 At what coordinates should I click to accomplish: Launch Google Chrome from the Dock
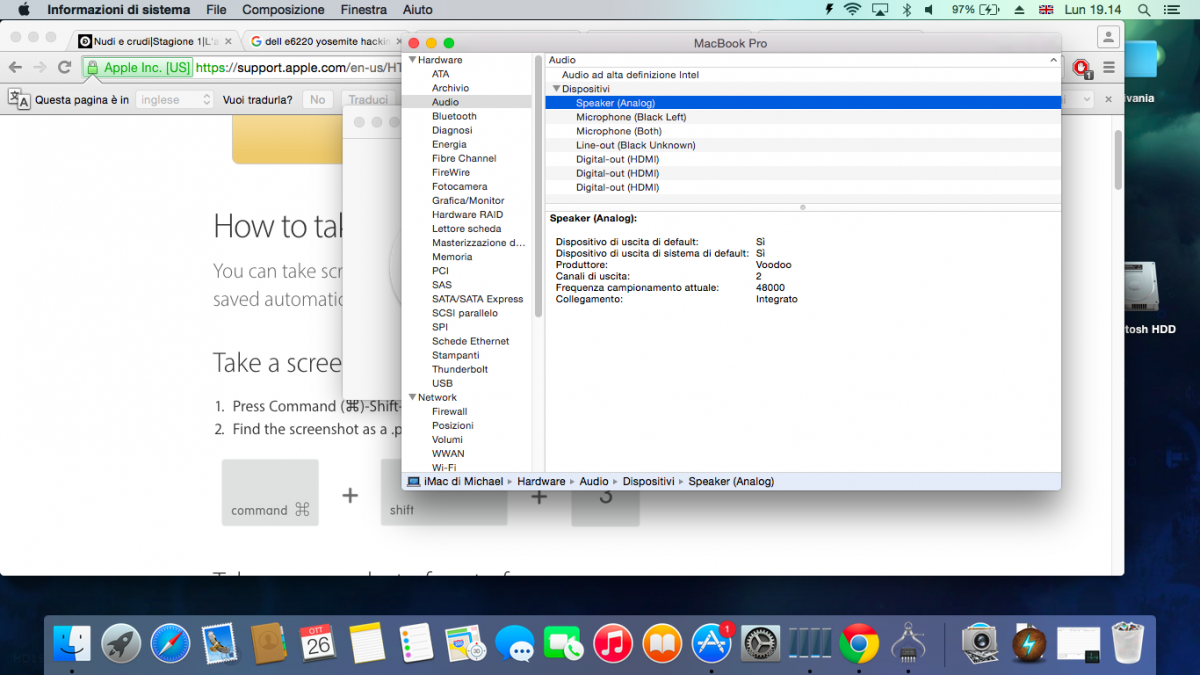point(859,643)
